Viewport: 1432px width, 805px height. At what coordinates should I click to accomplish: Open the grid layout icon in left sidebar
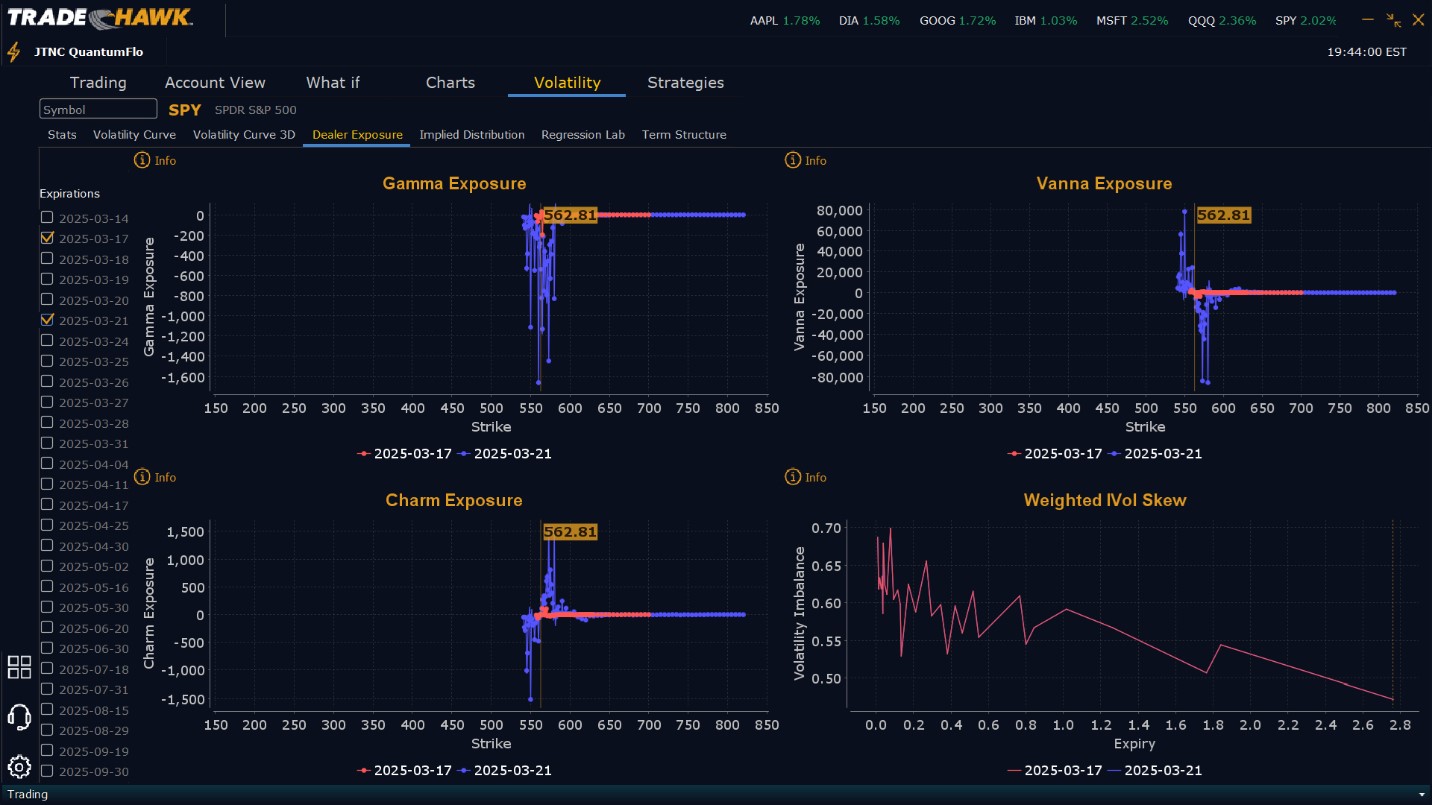pos(19,667)
